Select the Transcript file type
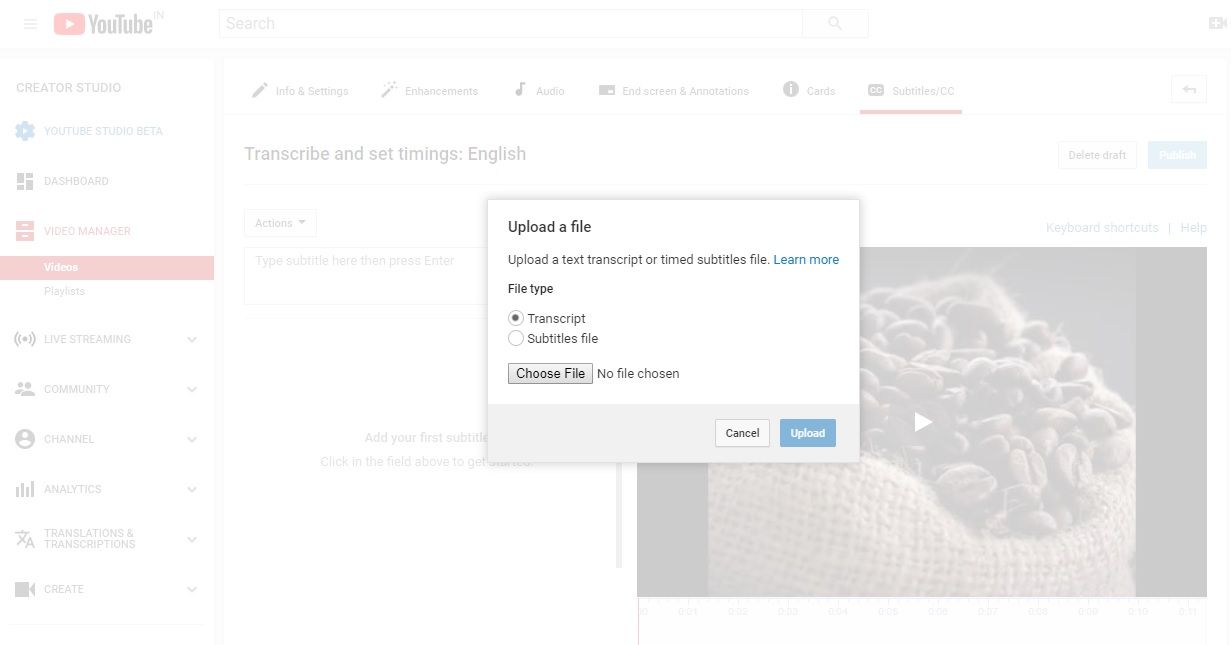Viewport: 1231px width, 645px height. (516, 318)
